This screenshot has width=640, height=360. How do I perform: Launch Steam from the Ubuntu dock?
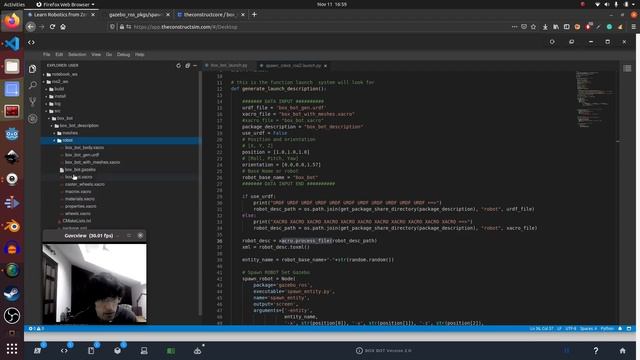coord(12,293)
